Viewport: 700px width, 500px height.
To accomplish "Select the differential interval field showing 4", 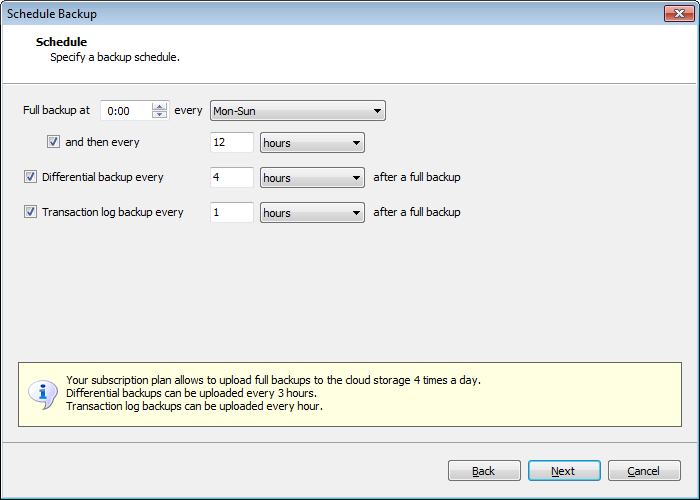I will 231,178.
